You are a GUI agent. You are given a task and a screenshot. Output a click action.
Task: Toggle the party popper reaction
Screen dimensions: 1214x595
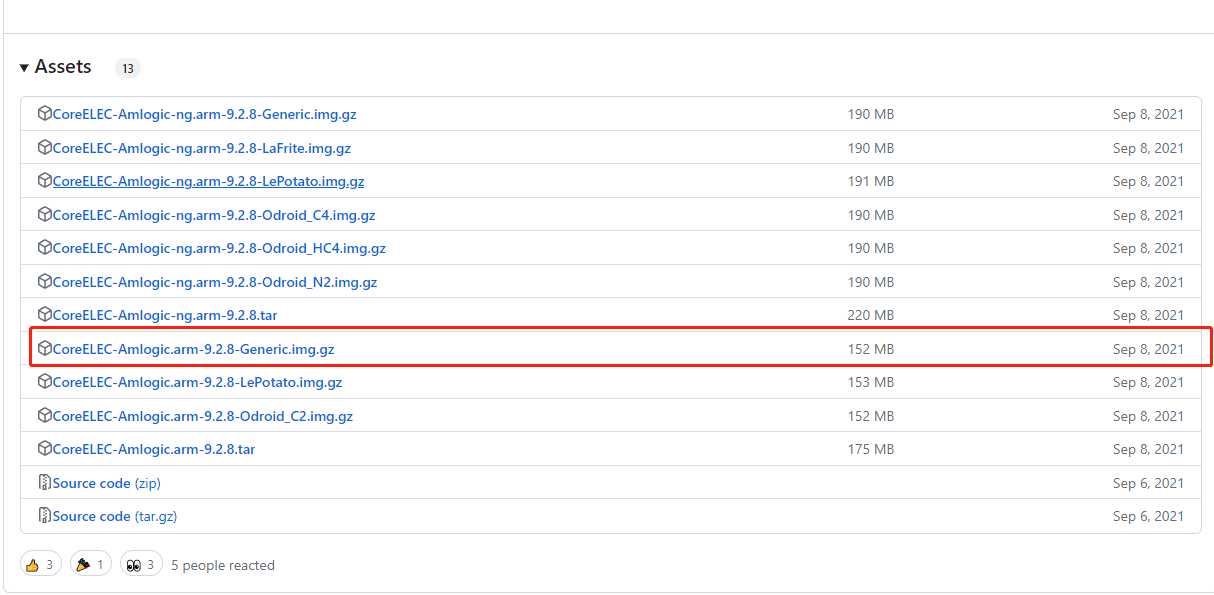(90, 565)
